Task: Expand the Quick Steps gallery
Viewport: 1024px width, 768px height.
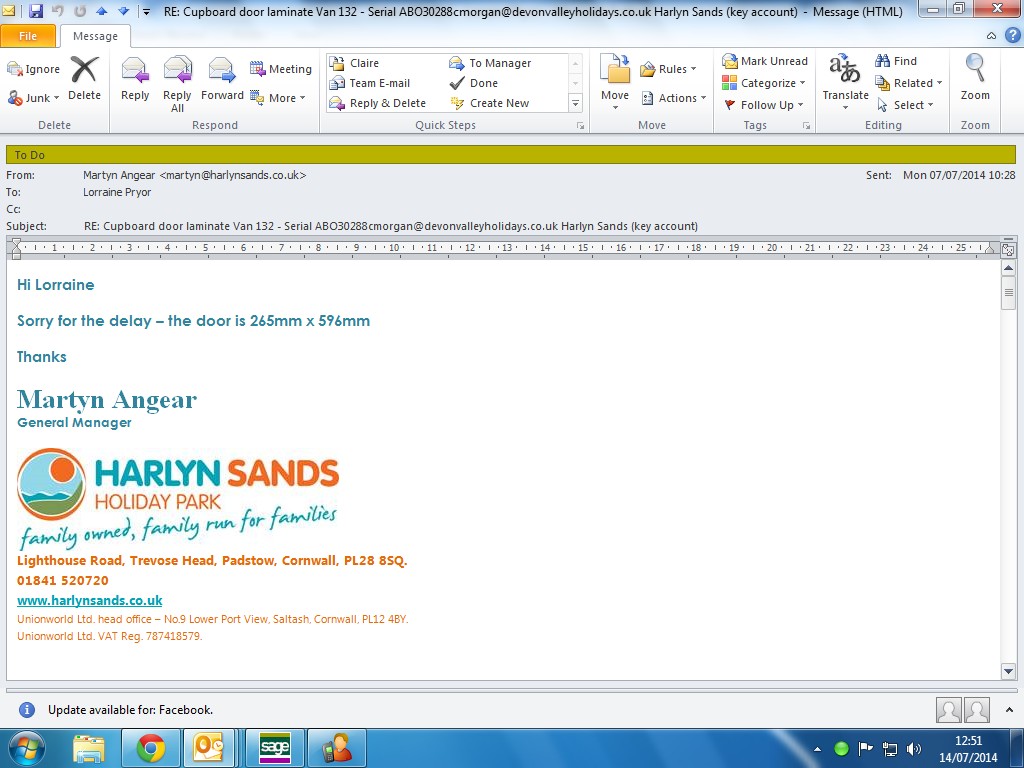Action: [x=575, y=104]
